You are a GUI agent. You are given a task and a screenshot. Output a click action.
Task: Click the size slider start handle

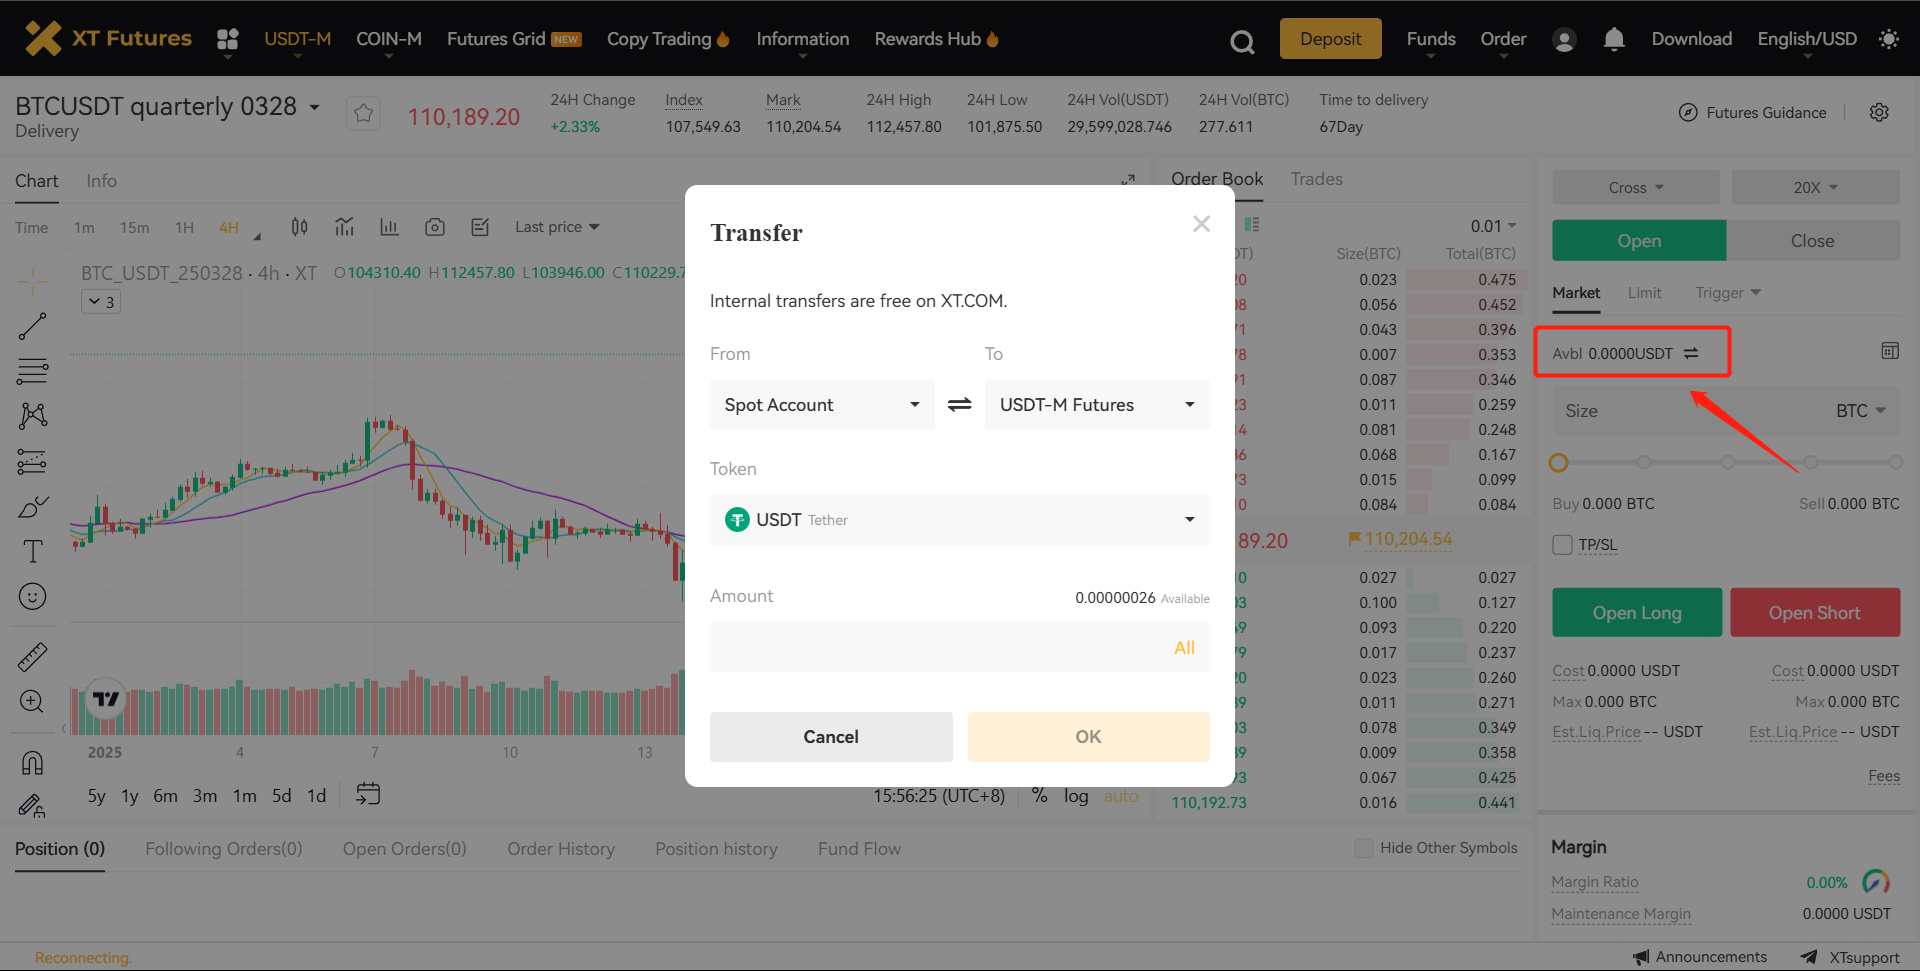coord(1558,463)
